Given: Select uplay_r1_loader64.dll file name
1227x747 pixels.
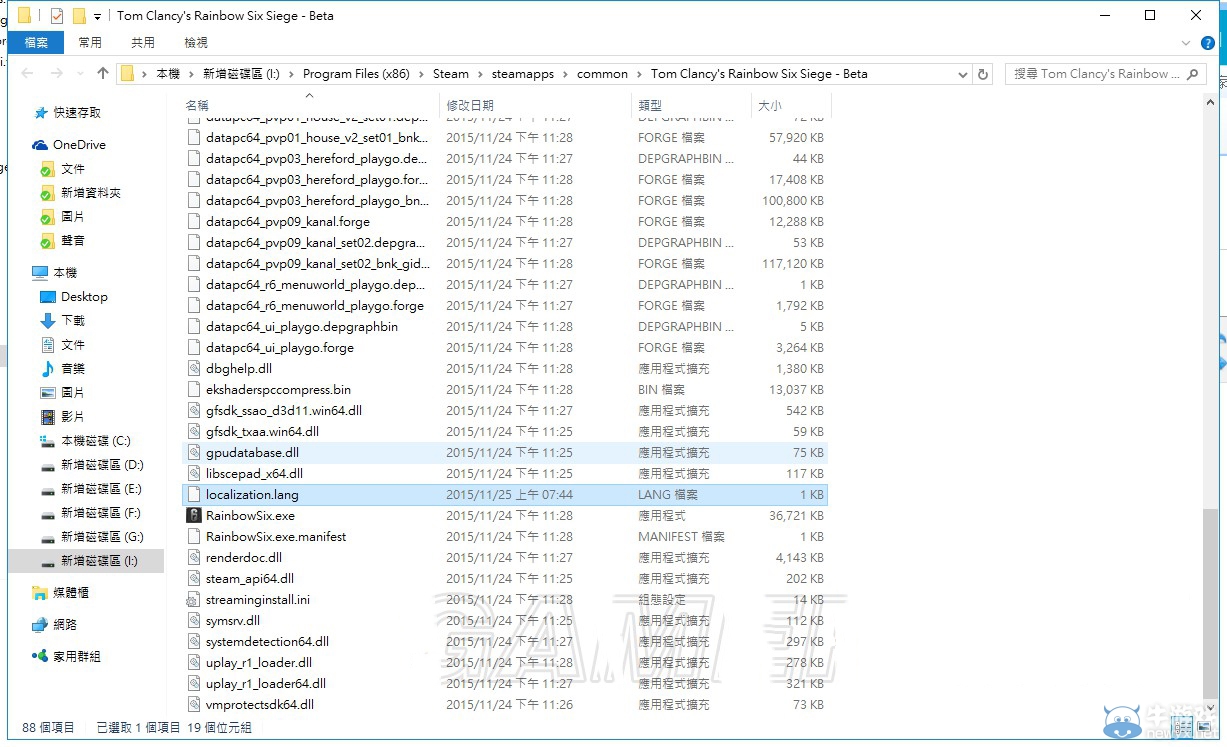Looking at the screenshot, I should pos(266,684).
